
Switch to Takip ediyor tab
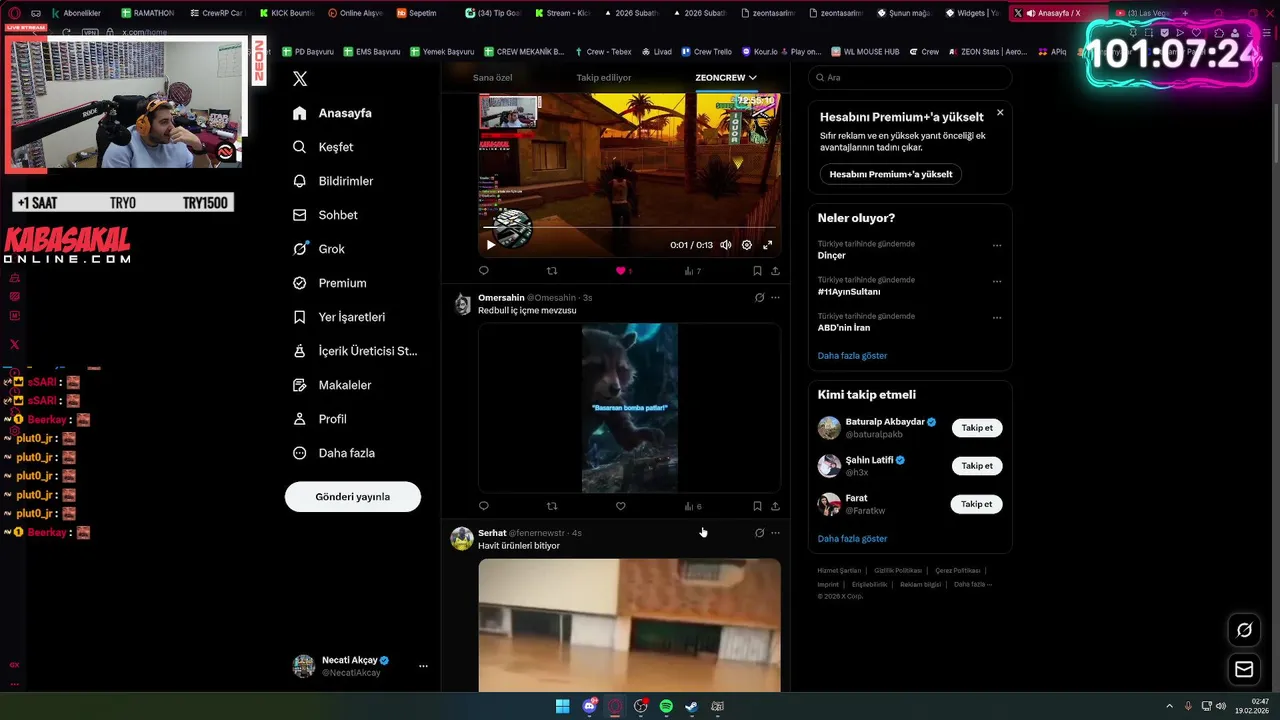(x=604, y=77)
